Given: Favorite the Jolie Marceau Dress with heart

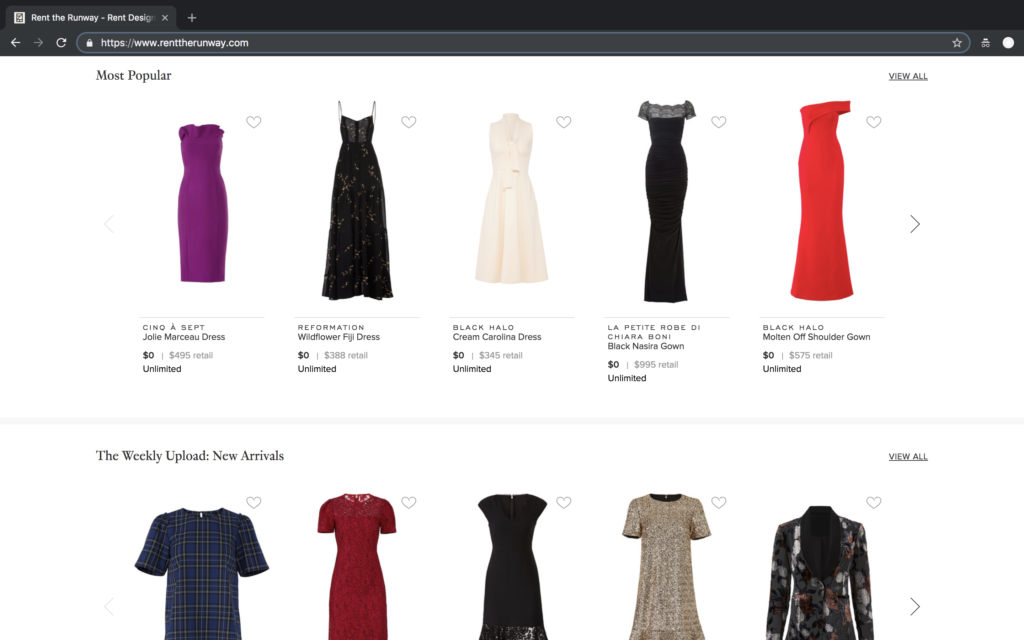Looking at the screenshot, I should coord(253,122).
